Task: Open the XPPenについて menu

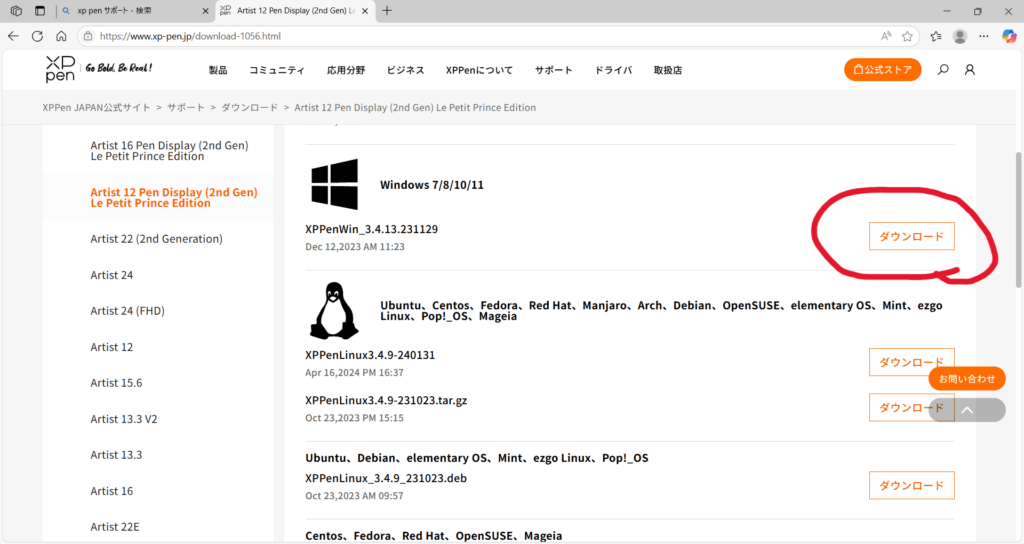Action: pyautogui.click(x=479, y=70)
